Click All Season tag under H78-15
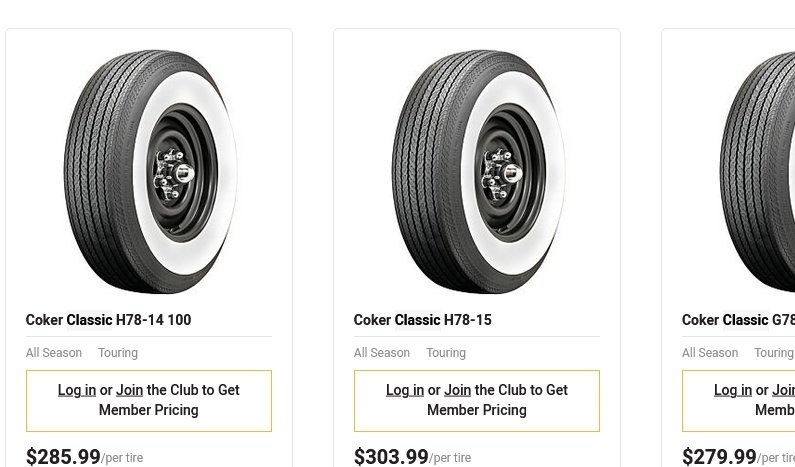795x467 pixels. pyautogui.click(x=382, y=353)
